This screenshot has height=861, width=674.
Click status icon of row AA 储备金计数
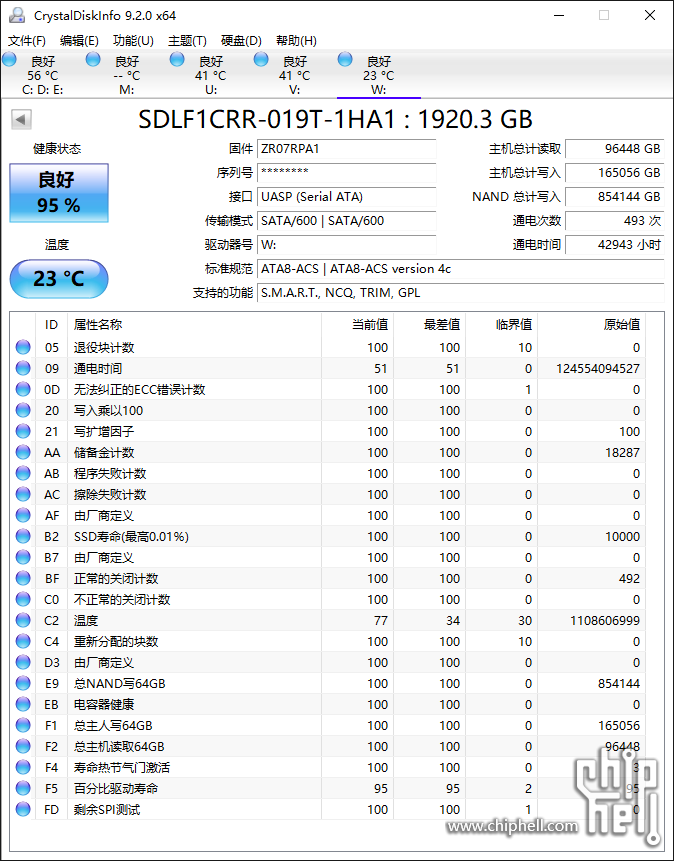coord(23,452)
